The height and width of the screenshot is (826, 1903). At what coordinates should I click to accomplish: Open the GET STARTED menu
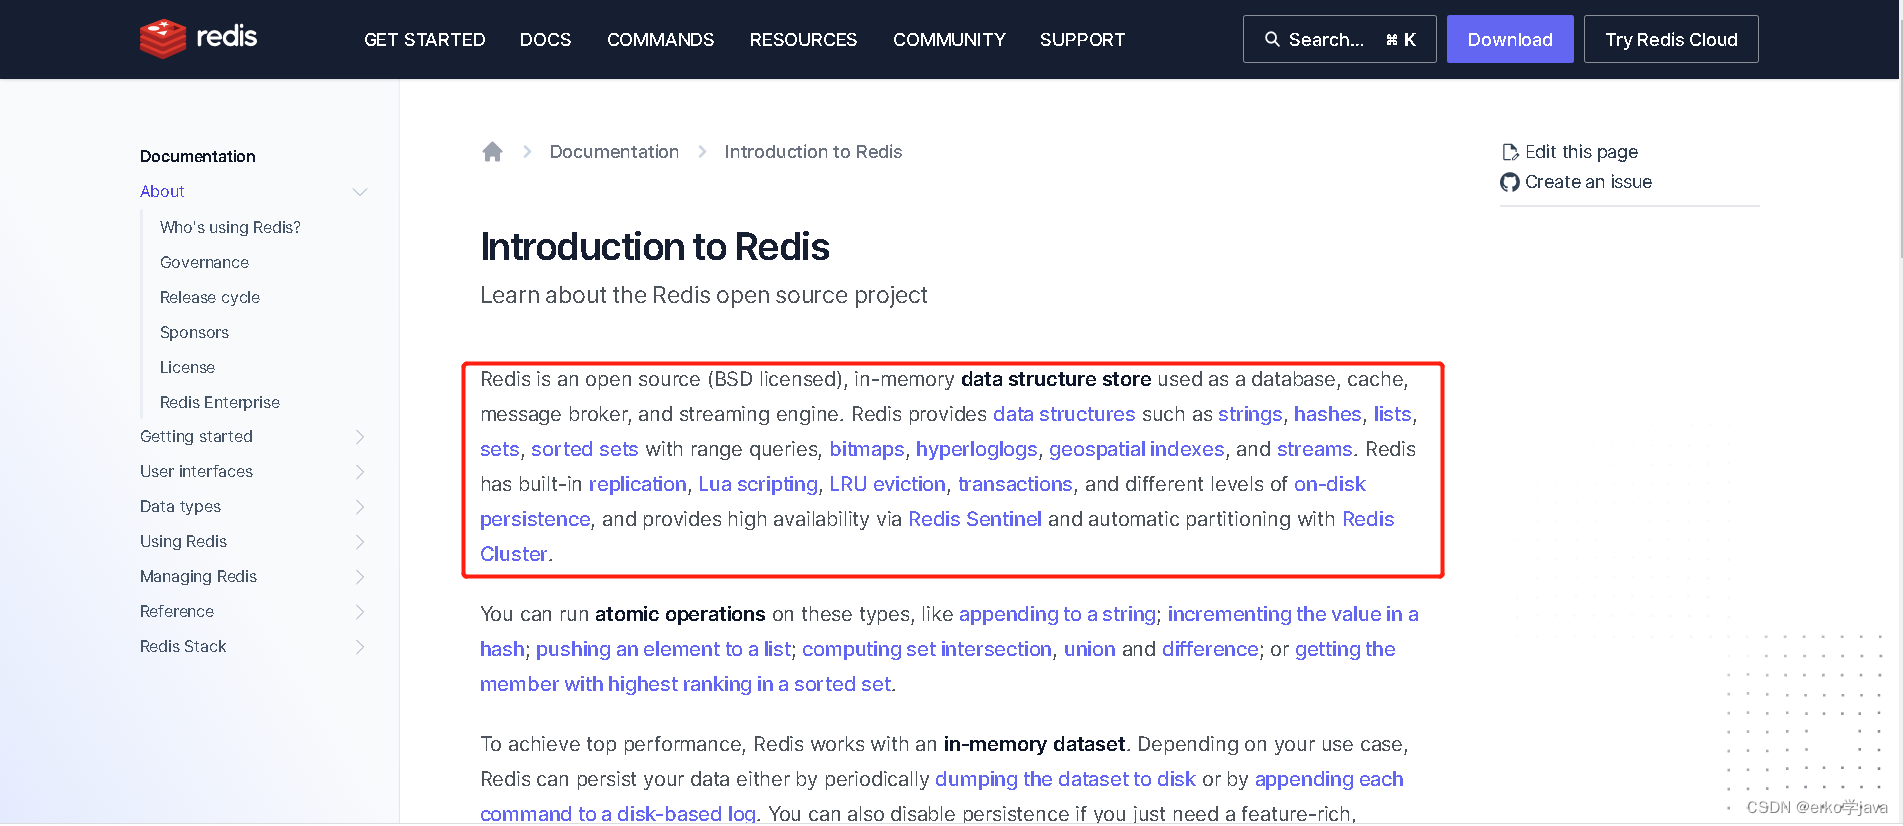pyautogui.click(x=424, y=40)
